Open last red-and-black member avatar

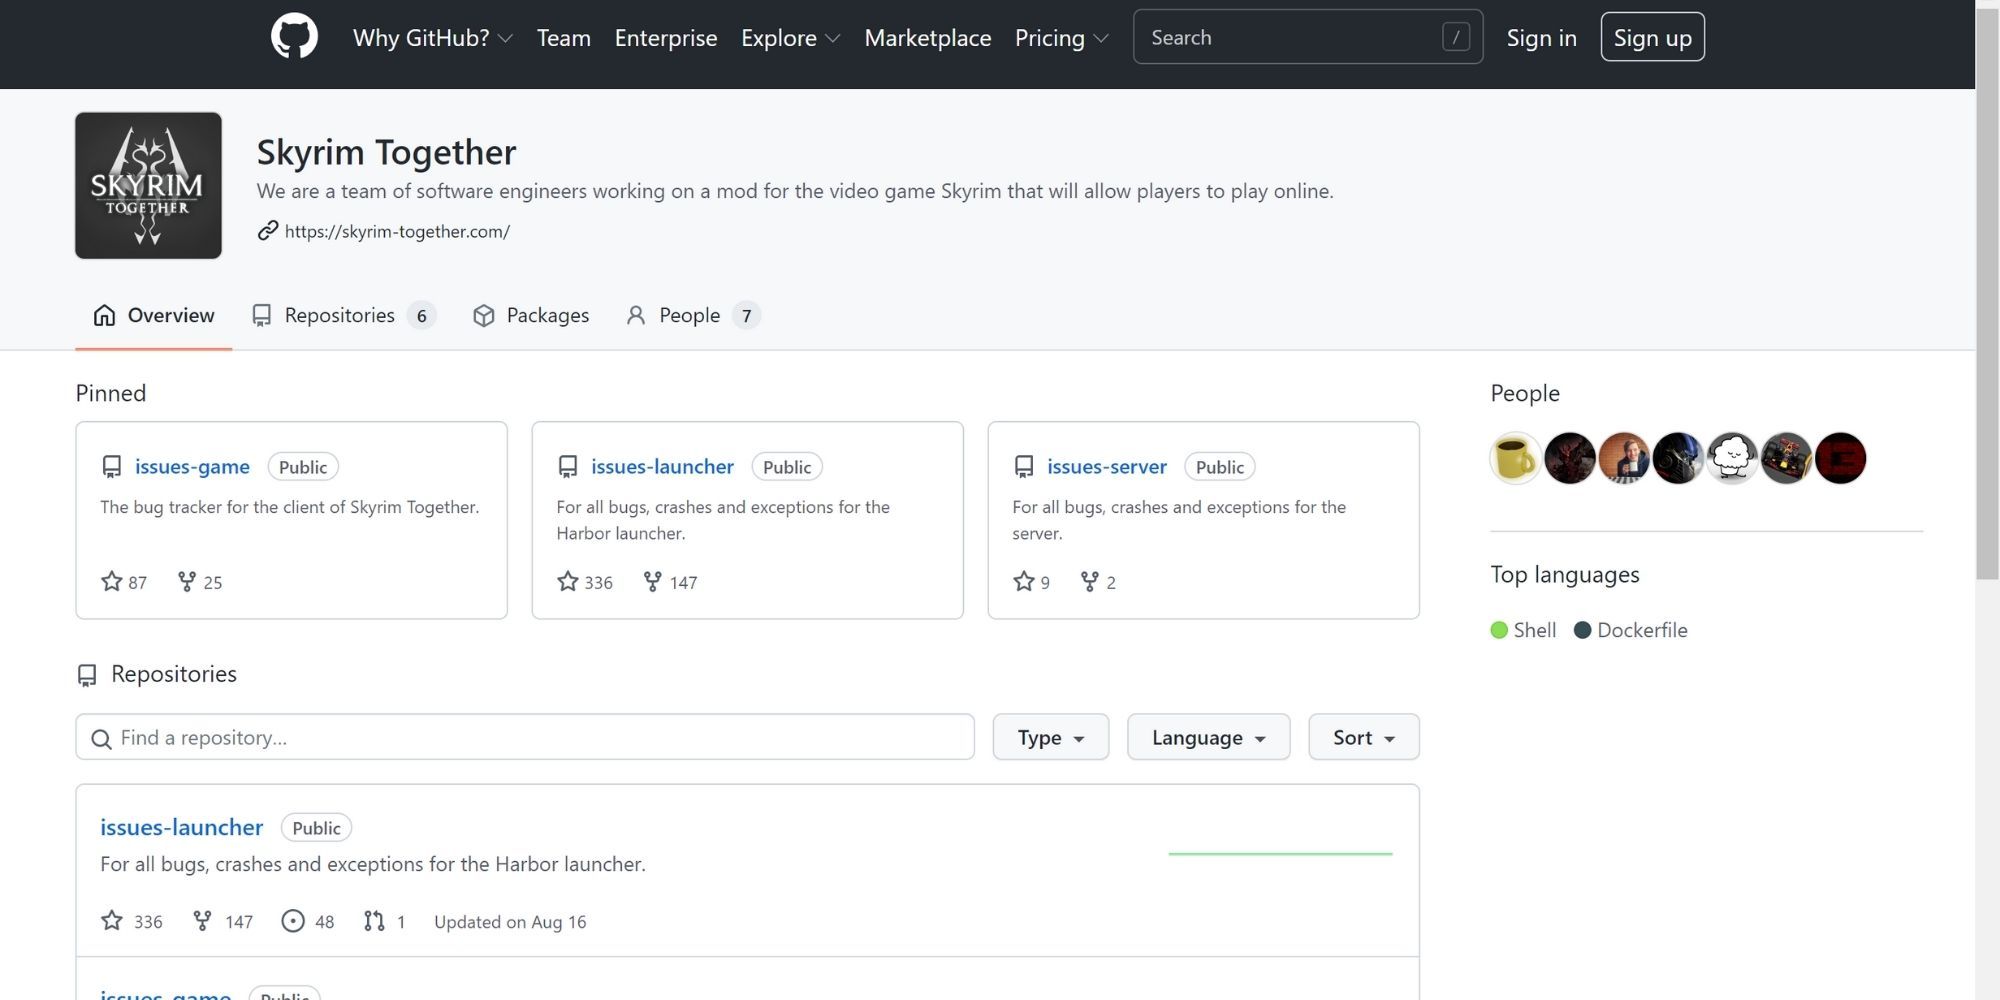click(1840, 458)
